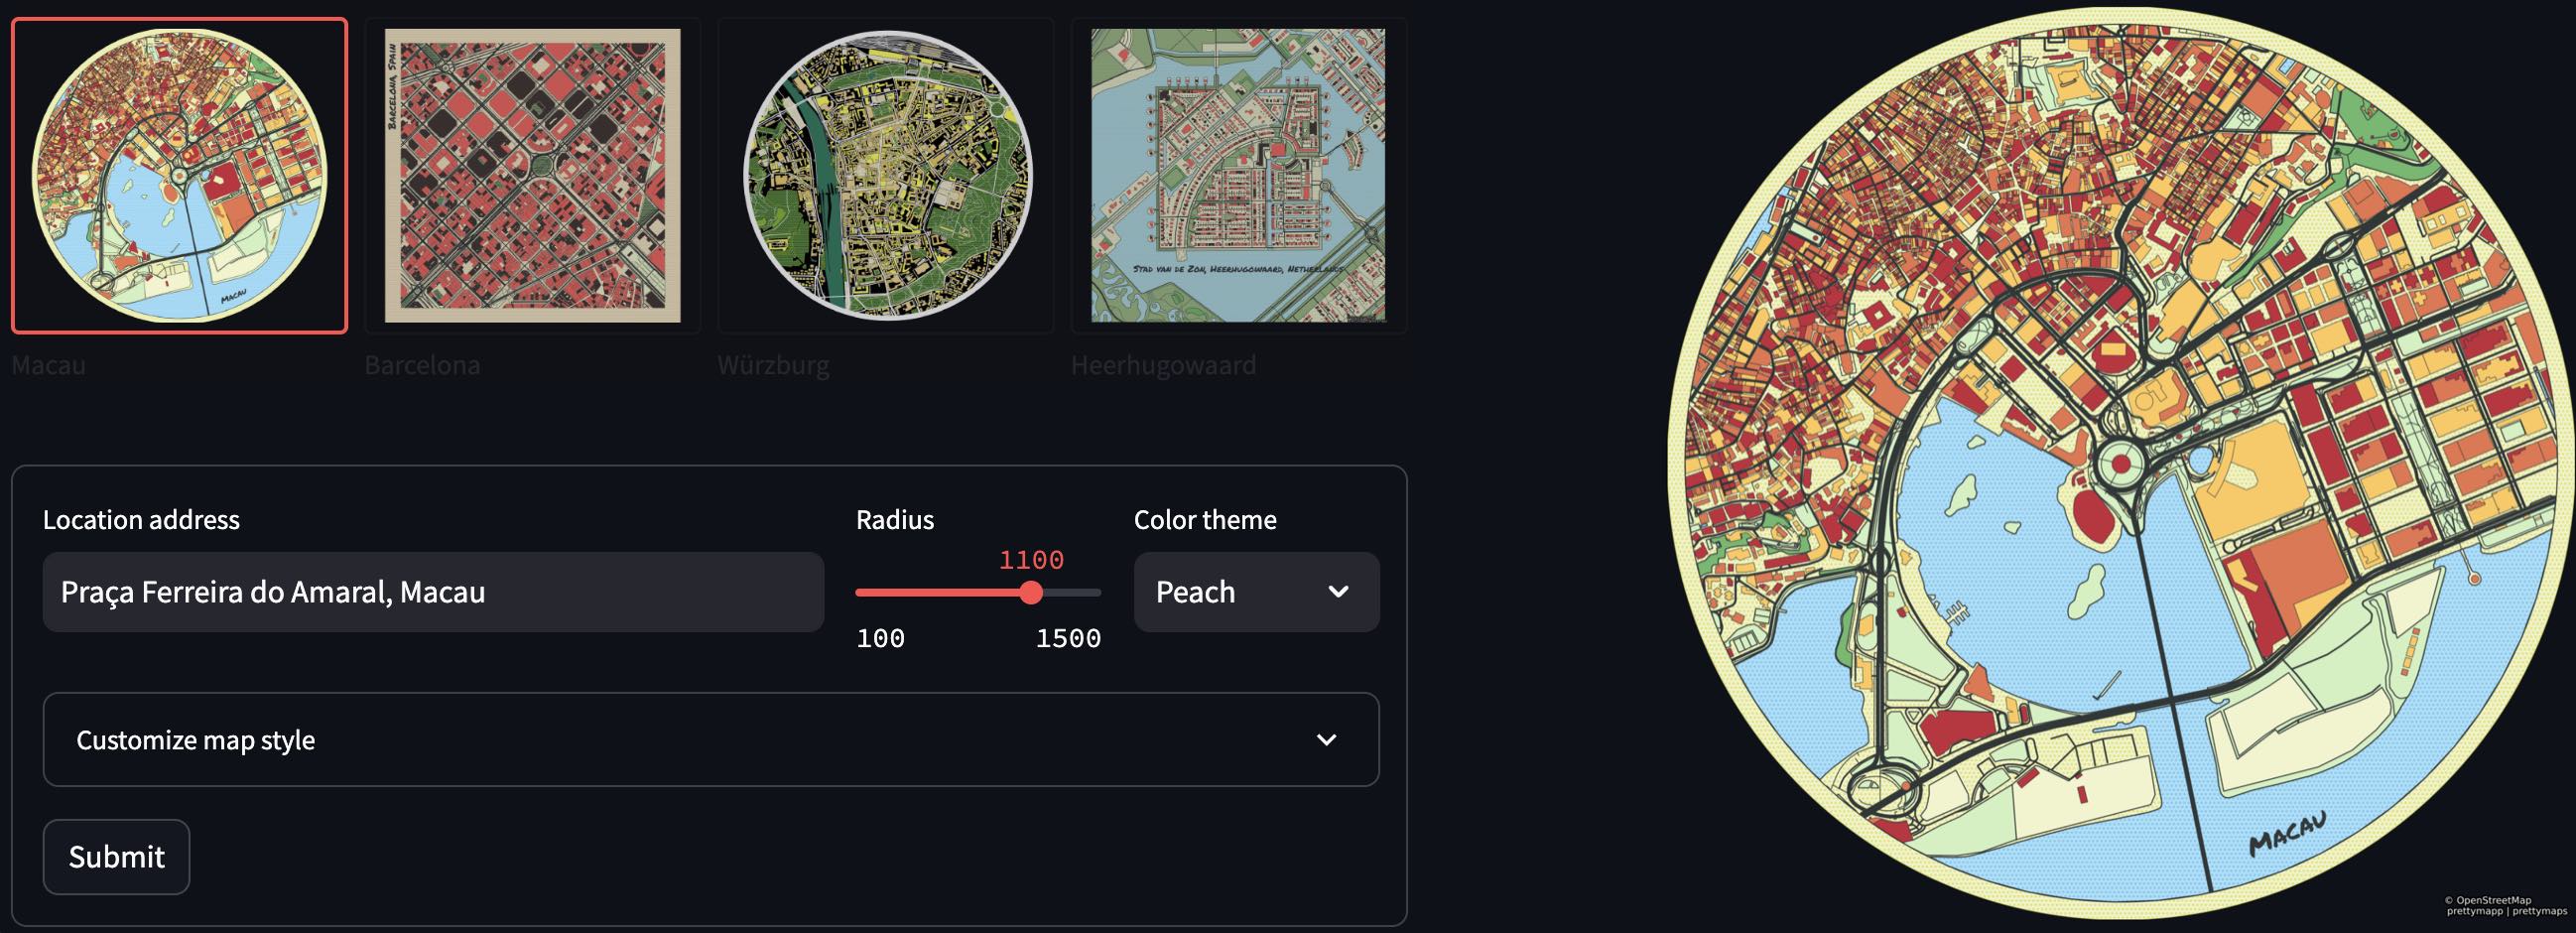The image size is (2576, 933).
Task: Click the Customize map style chevron arrow
Action: click(x=1326, y=740)
